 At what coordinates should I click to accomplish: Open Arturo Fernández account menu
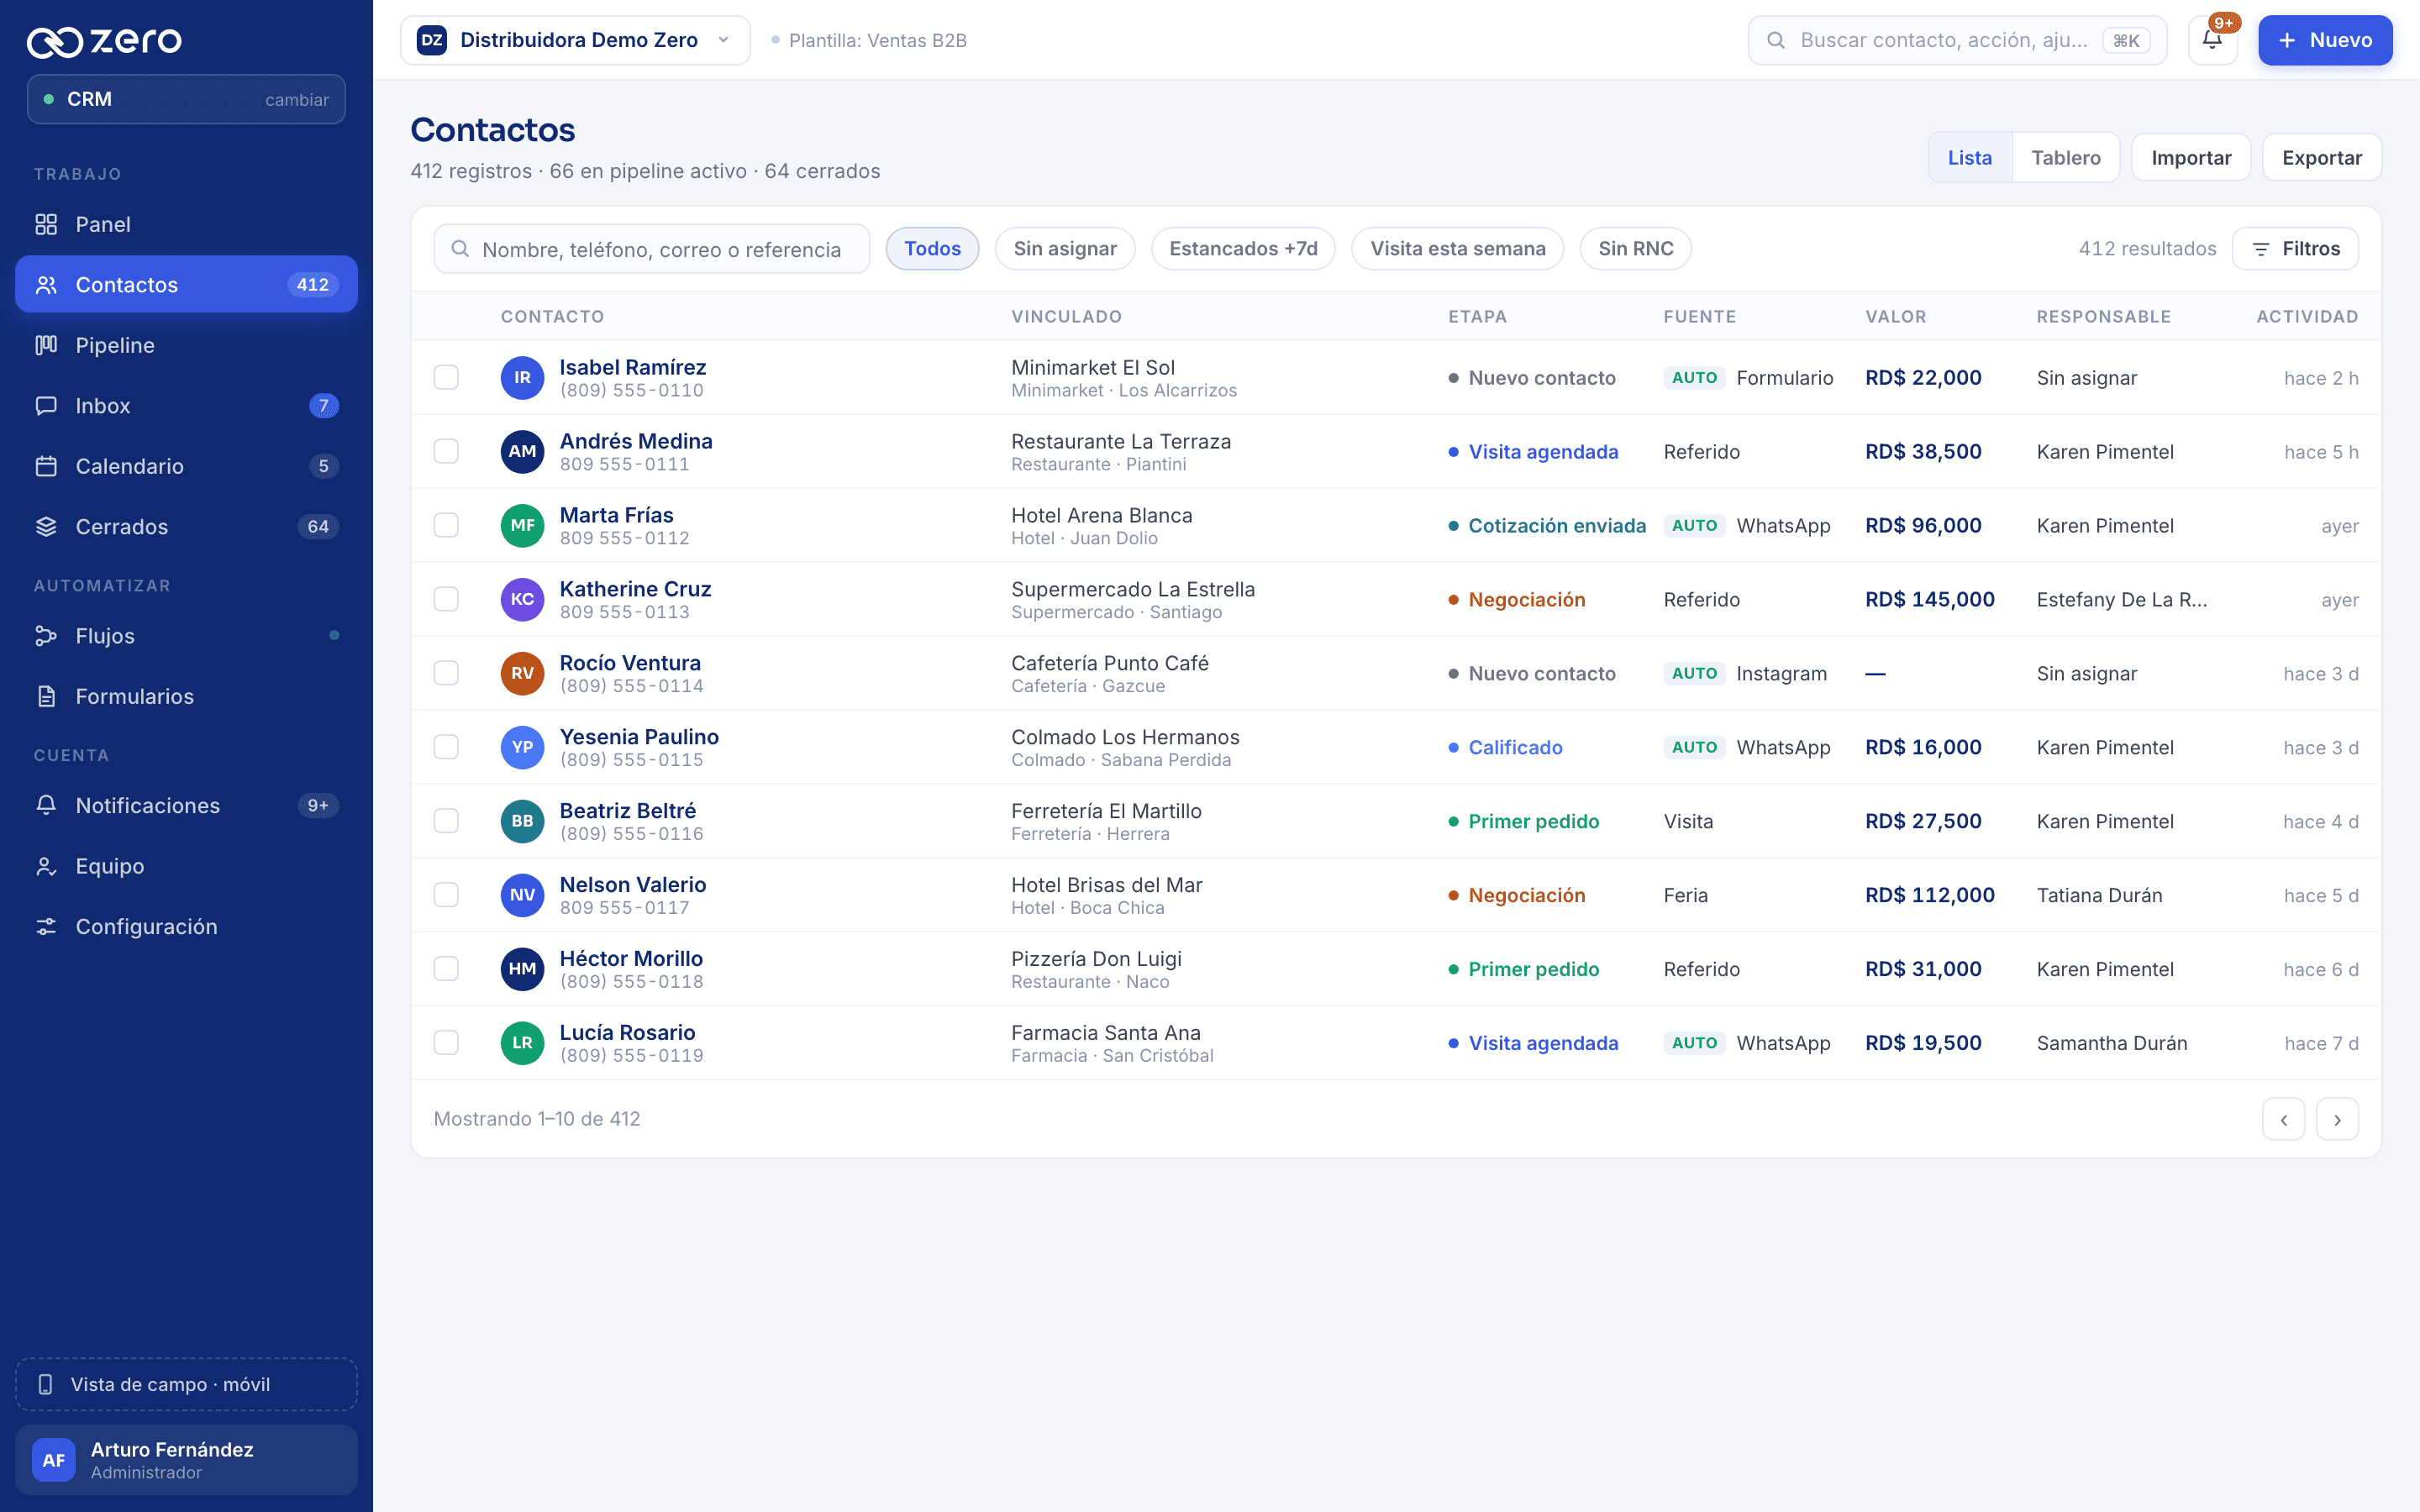click(186, 1460)
